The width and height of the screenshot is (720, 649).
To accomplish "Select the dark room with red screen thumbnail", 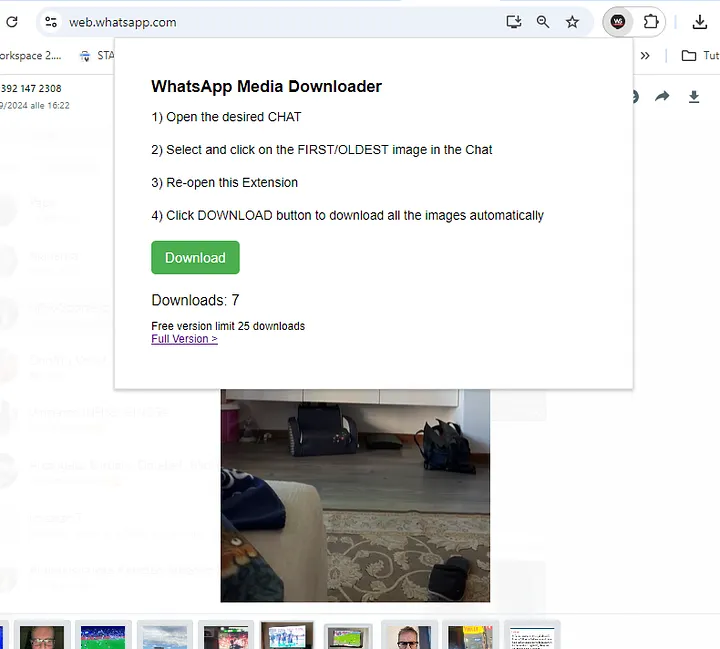I will pyautogui.click(x=226, y=636).
